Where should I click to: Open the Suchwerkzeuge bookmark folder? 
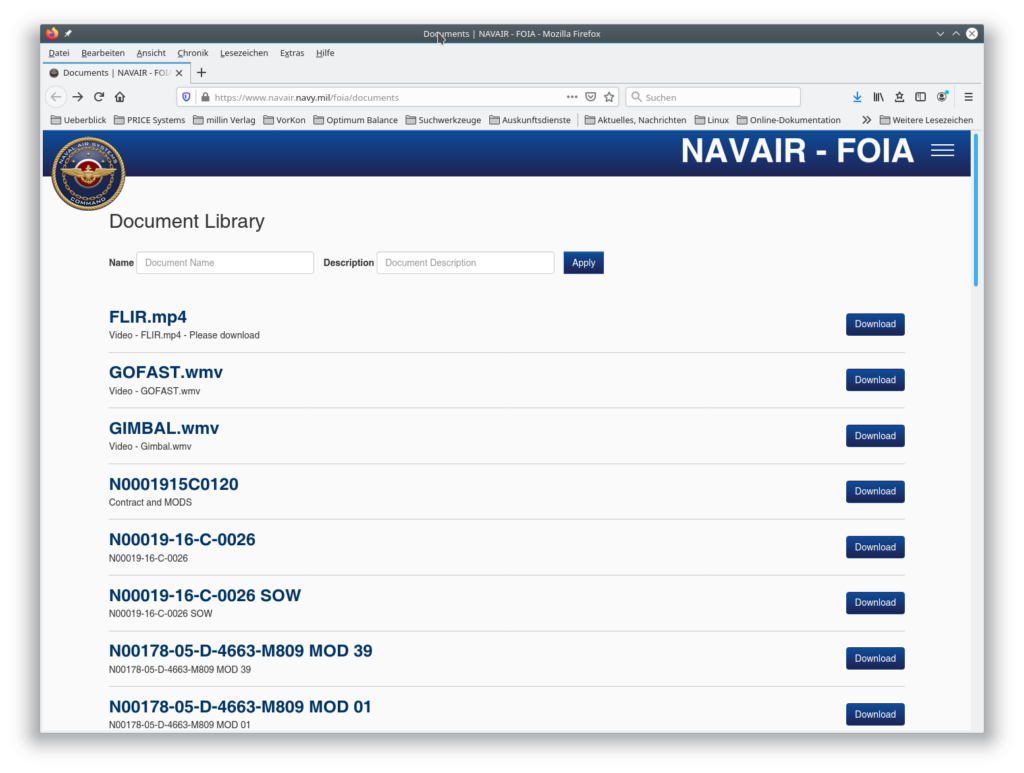pyautogui.click(x=443, y=120)
